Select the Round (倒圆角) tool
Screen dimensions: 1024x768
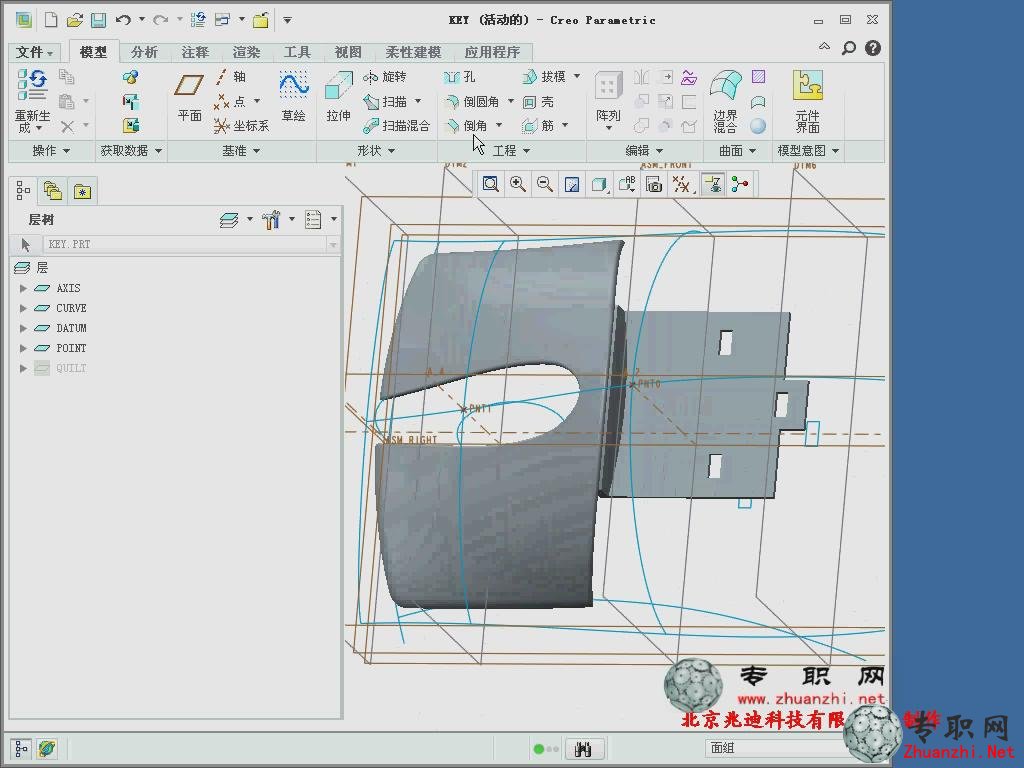(x=472, y=102)
